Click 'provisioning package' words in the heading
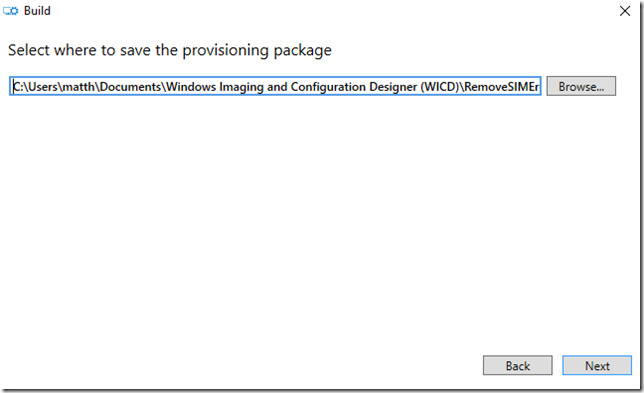Screen dimensions: 644x393 (257, 51)
